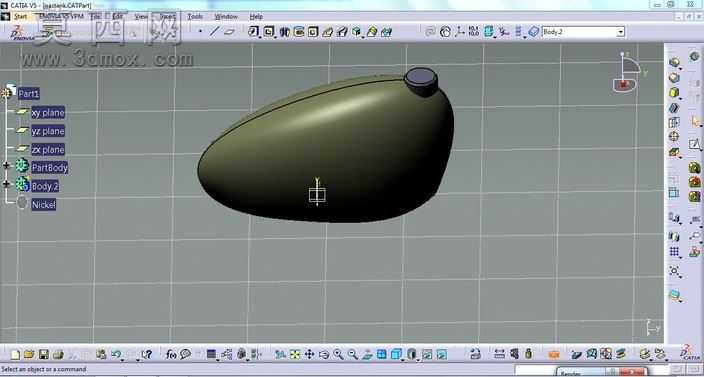Click the Create Multi-View icon

tap(382, 355)
